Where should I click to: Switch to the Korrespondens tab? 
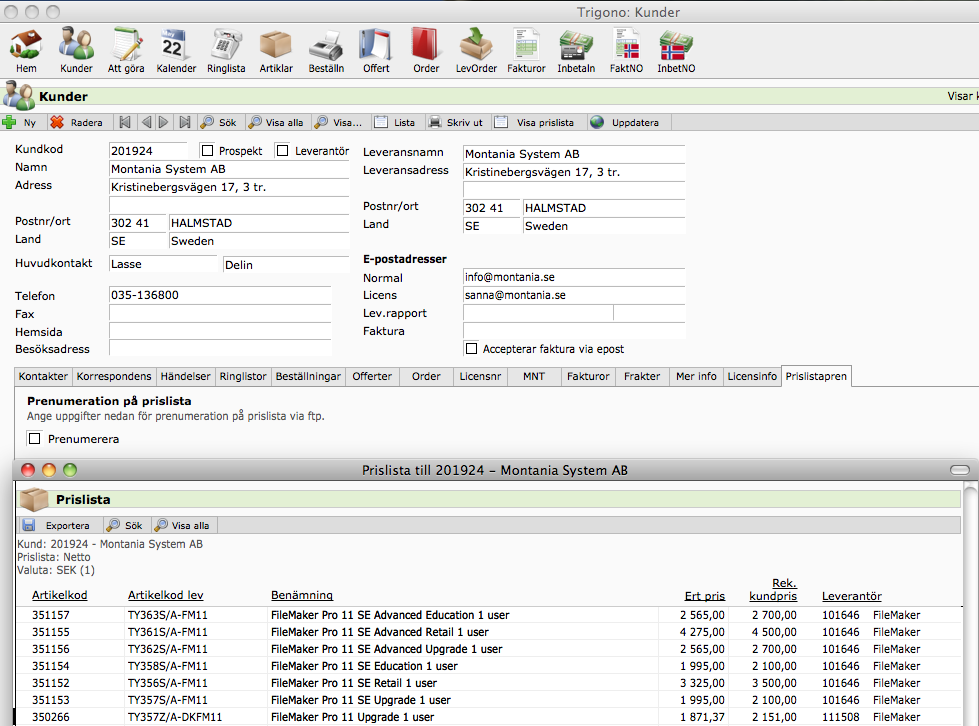click(114, 376)
